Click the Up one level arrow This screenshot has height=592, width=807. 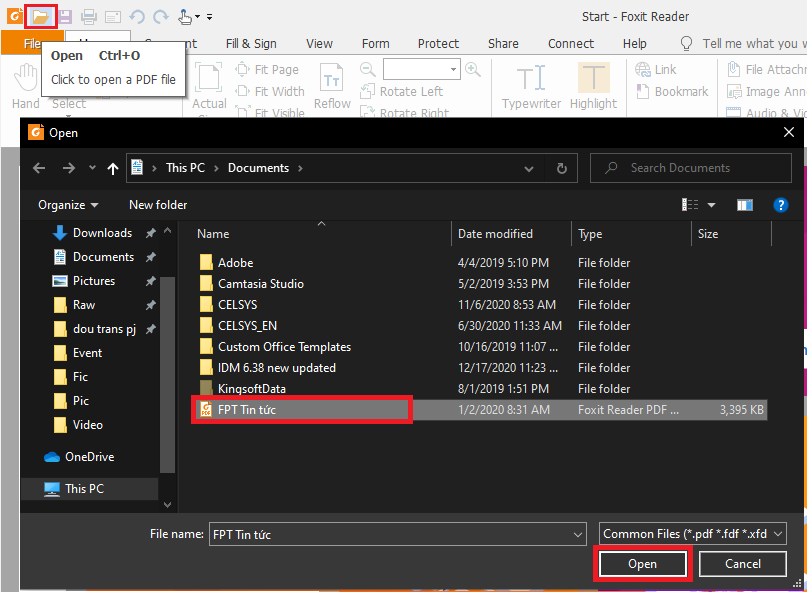113,168
